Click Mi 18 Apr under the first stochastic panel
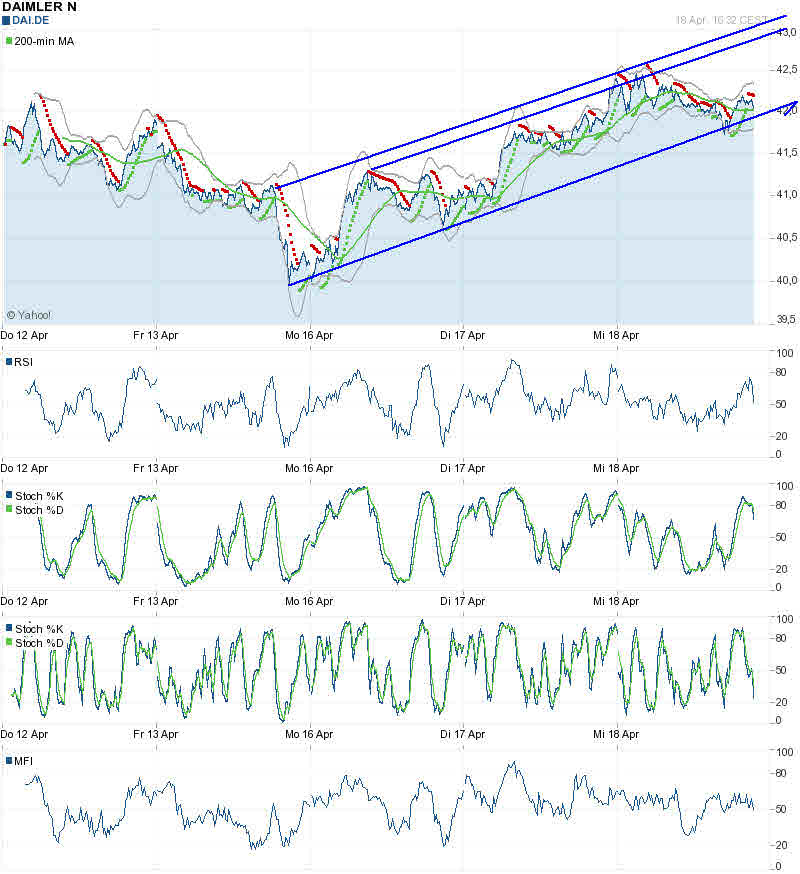Screen dimensions: 800x874 click(x=616, y=601)
